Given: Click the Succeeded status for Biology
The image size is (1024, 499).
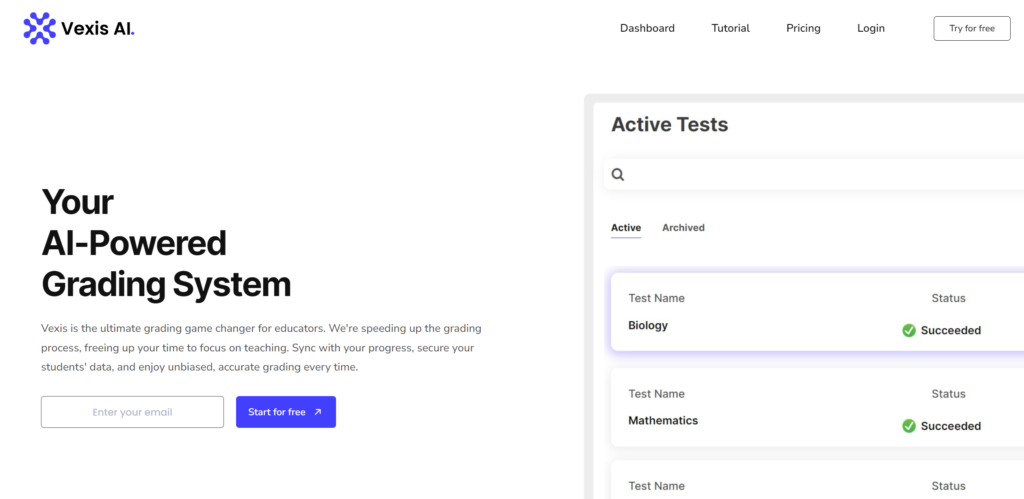Looking at the screenshot, I should [950, 330].
